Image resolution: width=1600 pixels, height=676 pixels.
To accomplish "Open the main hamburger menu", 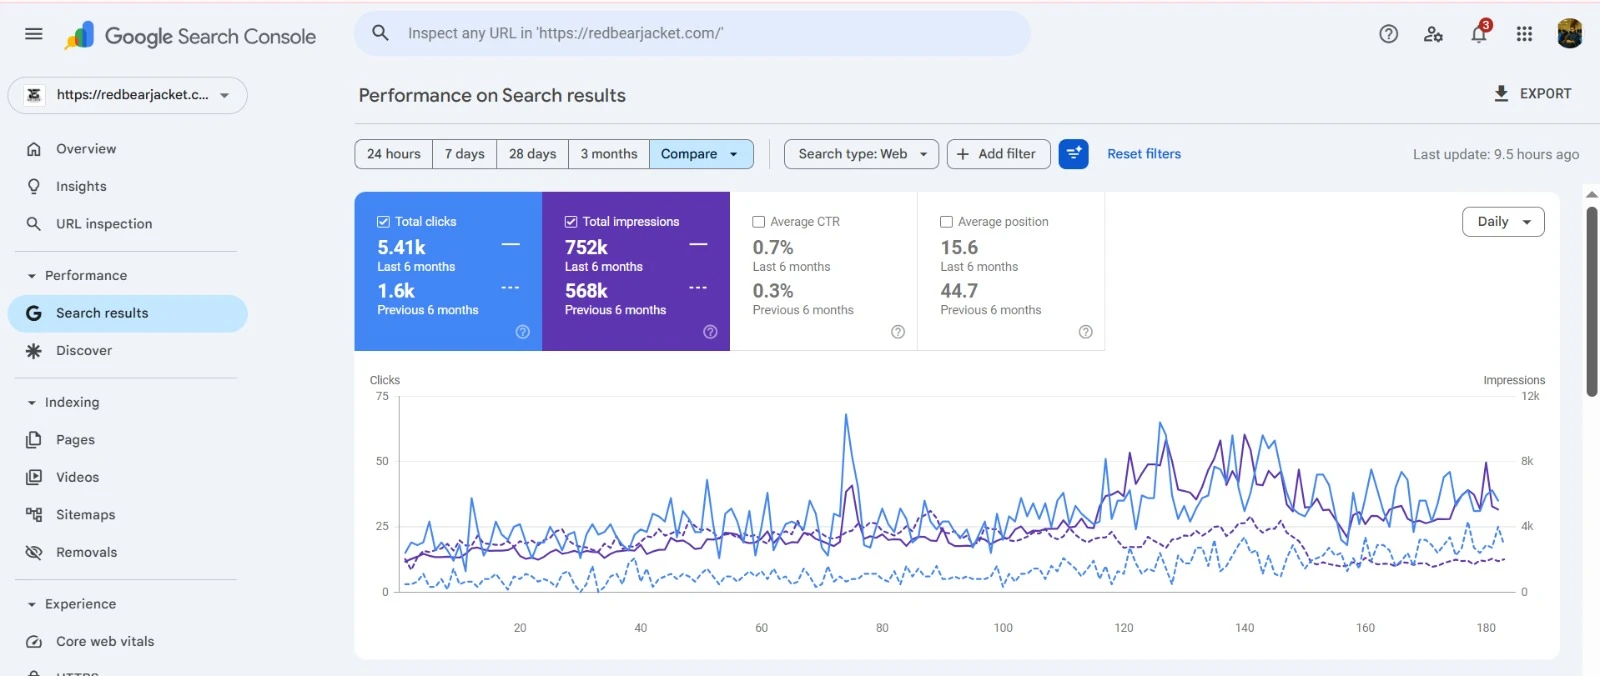I will (33, 34).
